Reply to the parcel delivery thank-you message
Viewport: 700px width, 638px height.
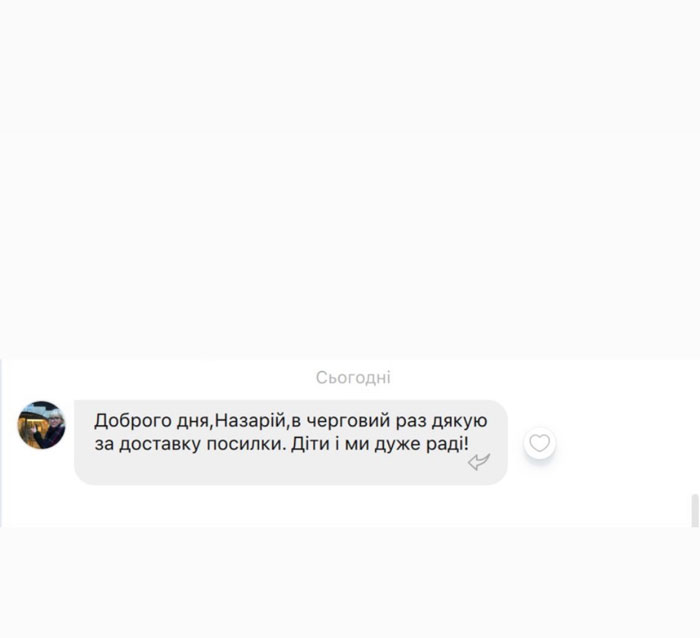(479, 462)
